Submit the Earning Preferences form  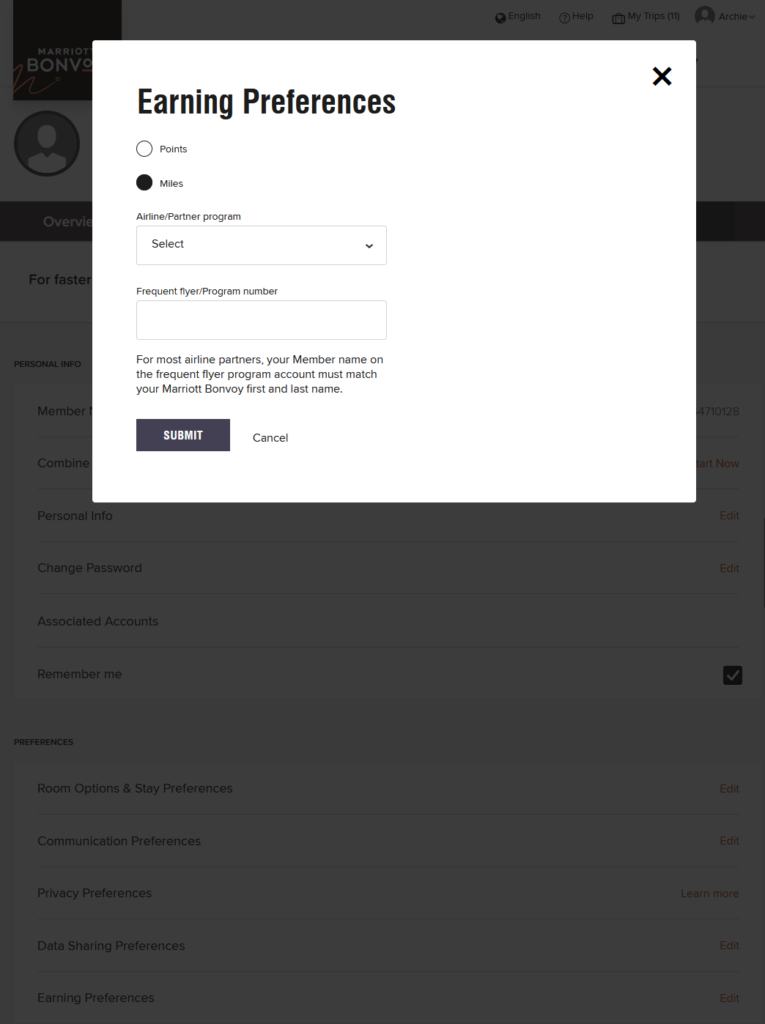pos(182,434)
